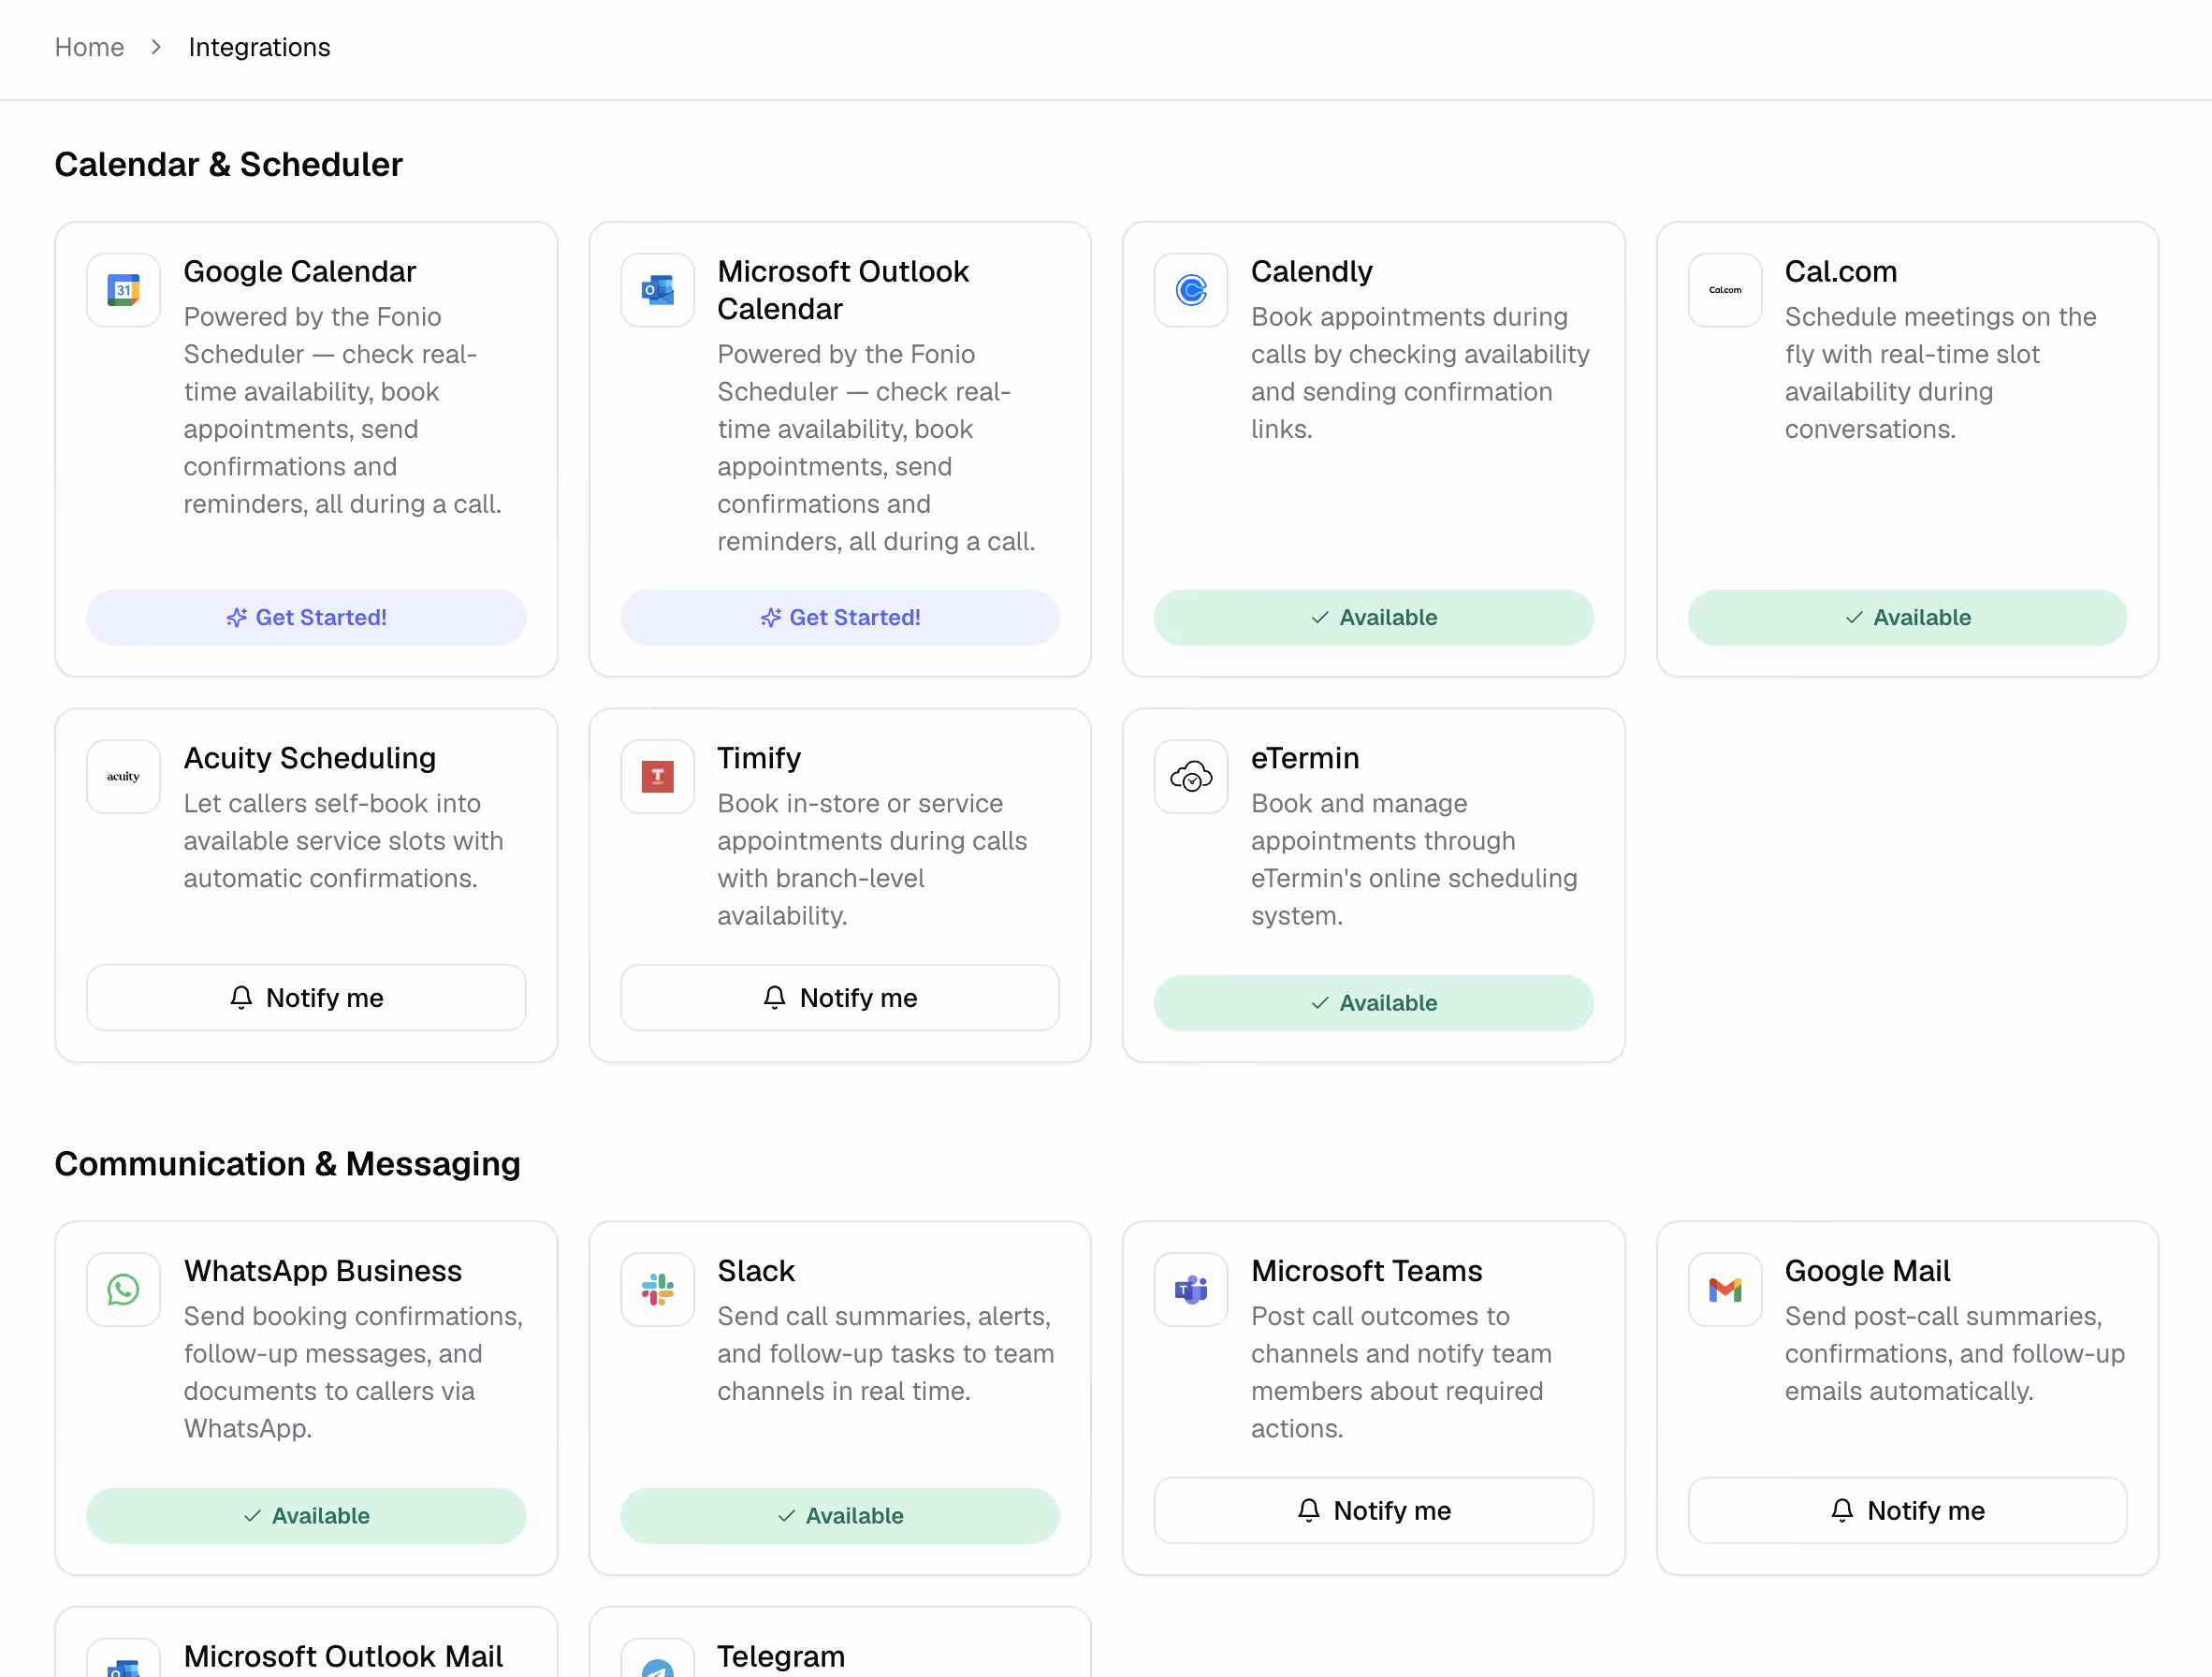Image resolution: width=2212 pixels, height=1677 pixels.
Task: Click the Calendly description text
Action: coord(1420,373)
